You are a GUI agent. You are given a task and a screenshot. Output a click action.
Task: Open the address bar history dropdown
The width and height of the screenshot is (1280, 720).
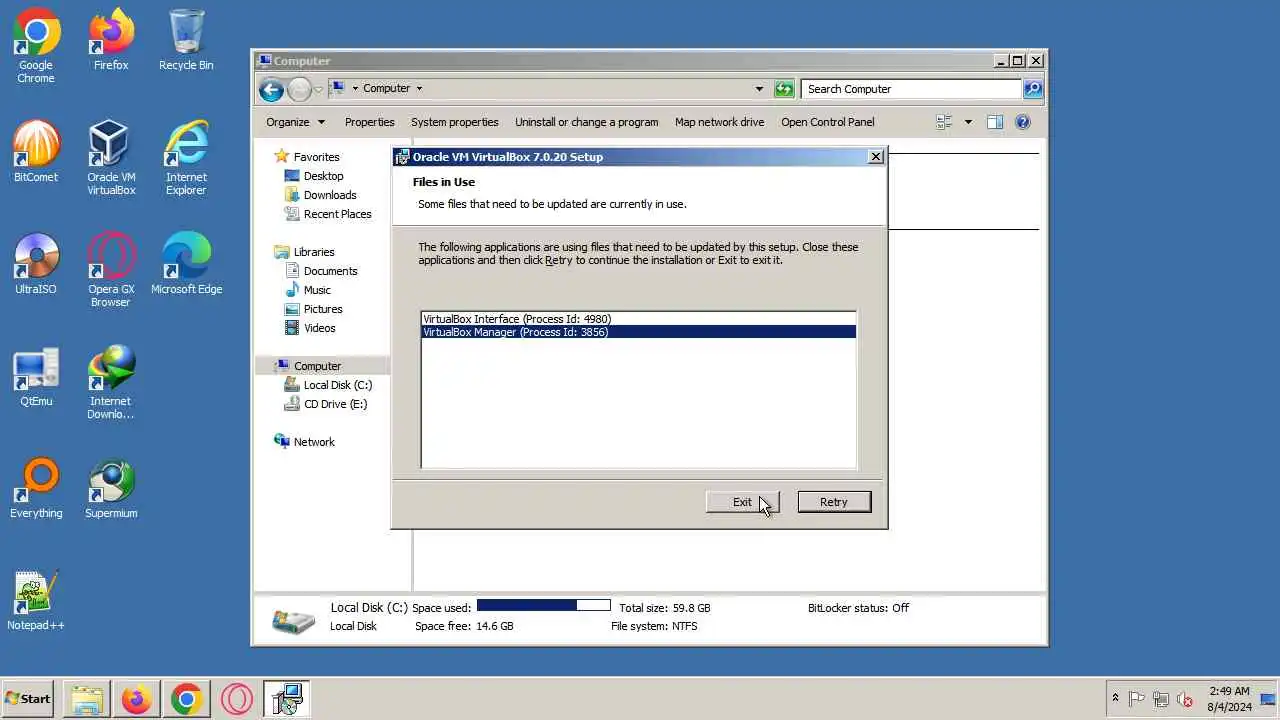(759, 89)
